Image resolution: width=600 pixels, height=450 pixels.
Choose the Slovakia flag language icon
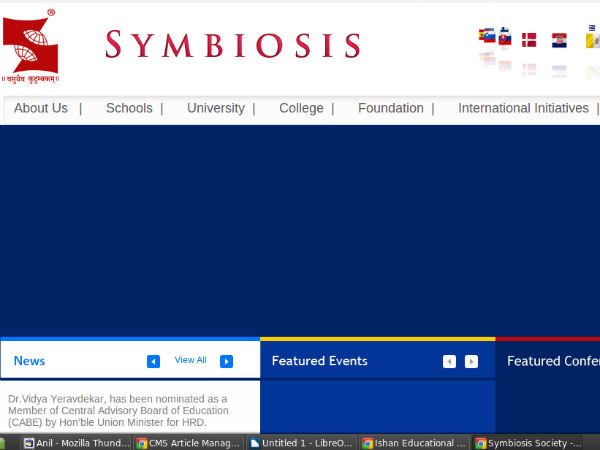505,38
